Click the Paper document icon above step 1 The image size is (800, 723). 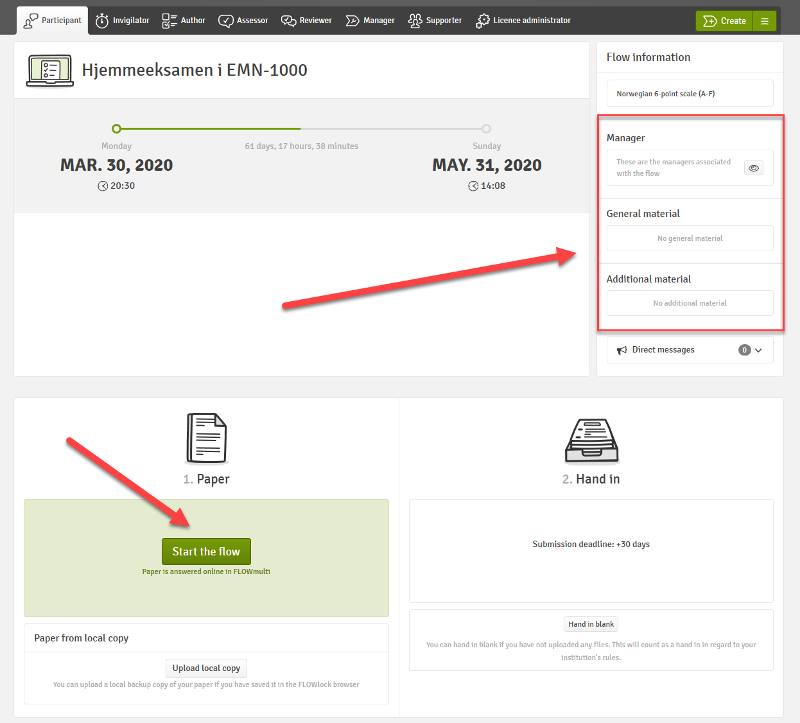(207, 437)
